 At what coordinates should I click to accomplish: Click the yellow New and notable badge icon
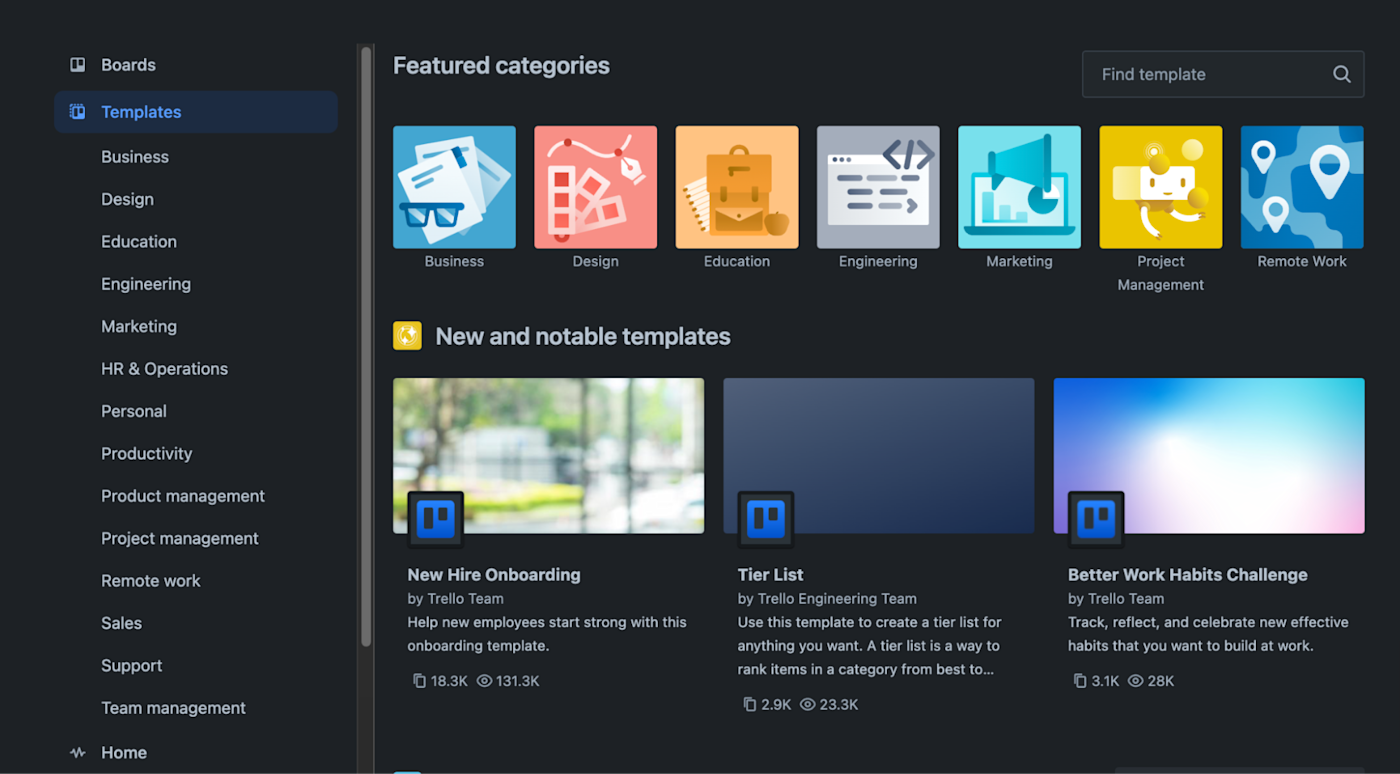click(x=407, y=336)
